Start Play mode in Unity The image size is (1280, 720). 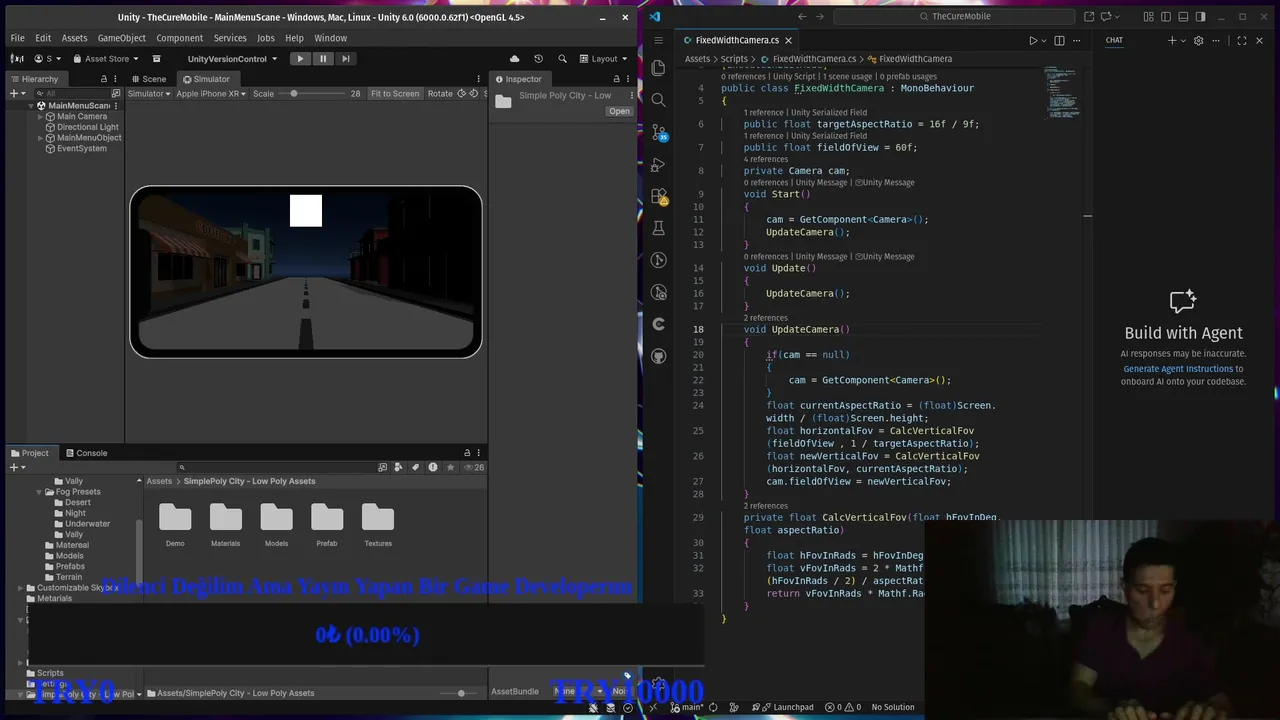pos(300,59)
